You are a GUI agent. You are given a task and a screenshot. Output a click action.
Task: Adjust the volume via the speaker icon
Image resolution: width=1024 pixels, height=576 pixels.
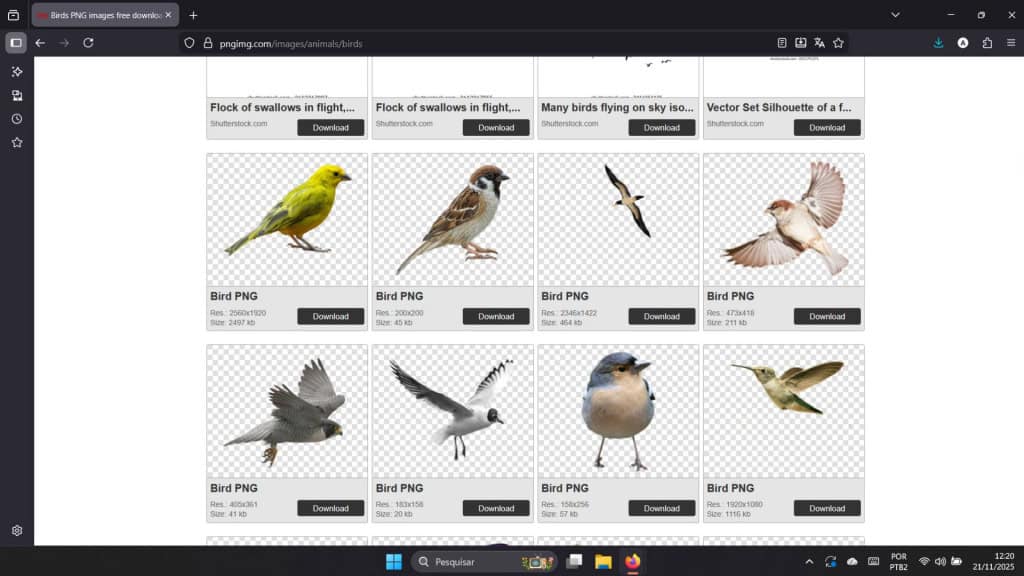[x=941, y=561]
